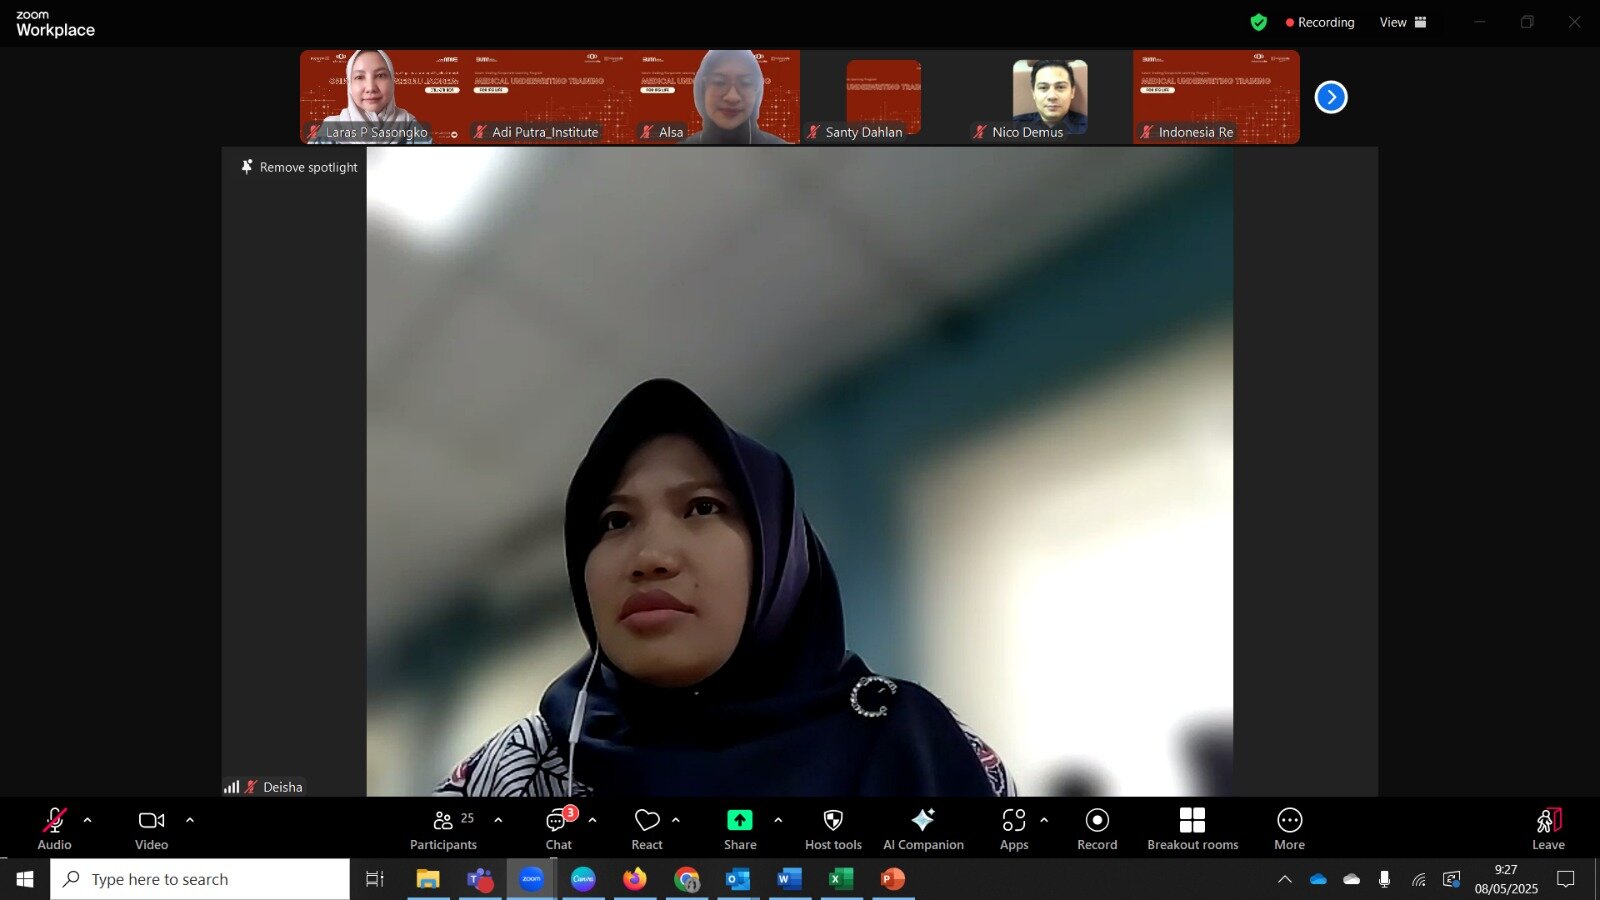Viewport: 1600px width, 900px height.
Task: Open the More options menu
Action: pos(1289,829)
